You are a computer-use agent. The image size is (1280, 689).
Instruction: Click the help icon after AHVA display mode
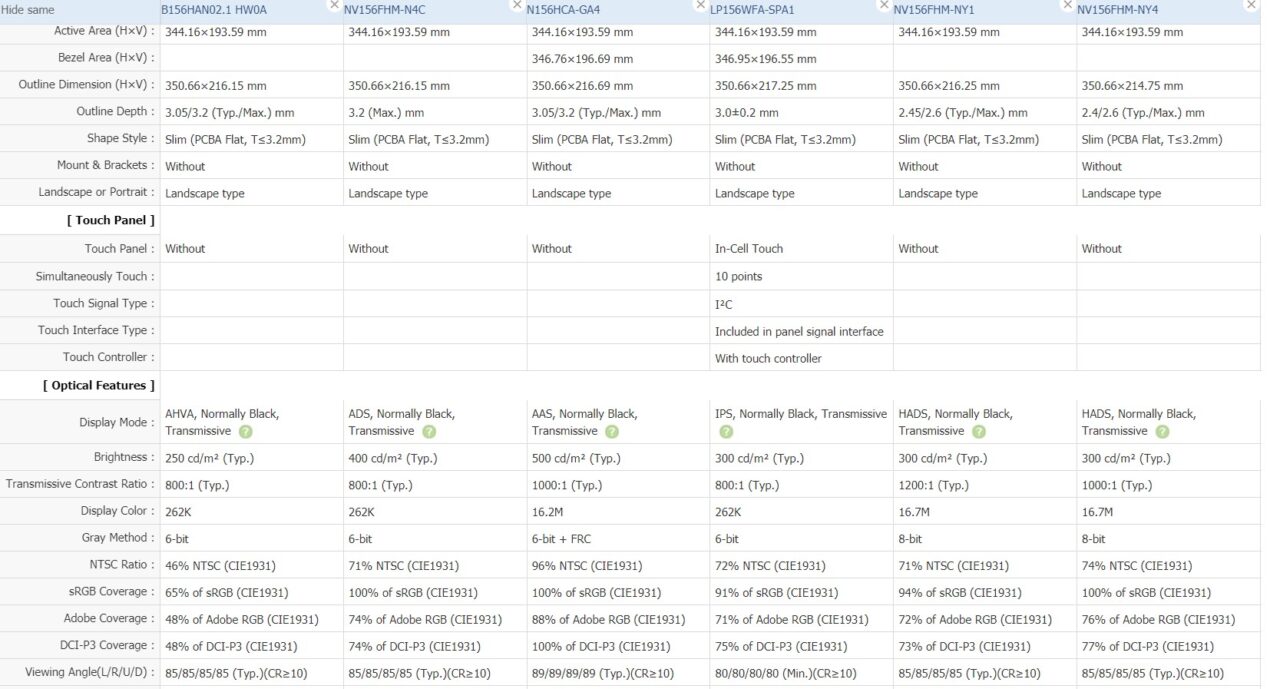pos(245,432)
